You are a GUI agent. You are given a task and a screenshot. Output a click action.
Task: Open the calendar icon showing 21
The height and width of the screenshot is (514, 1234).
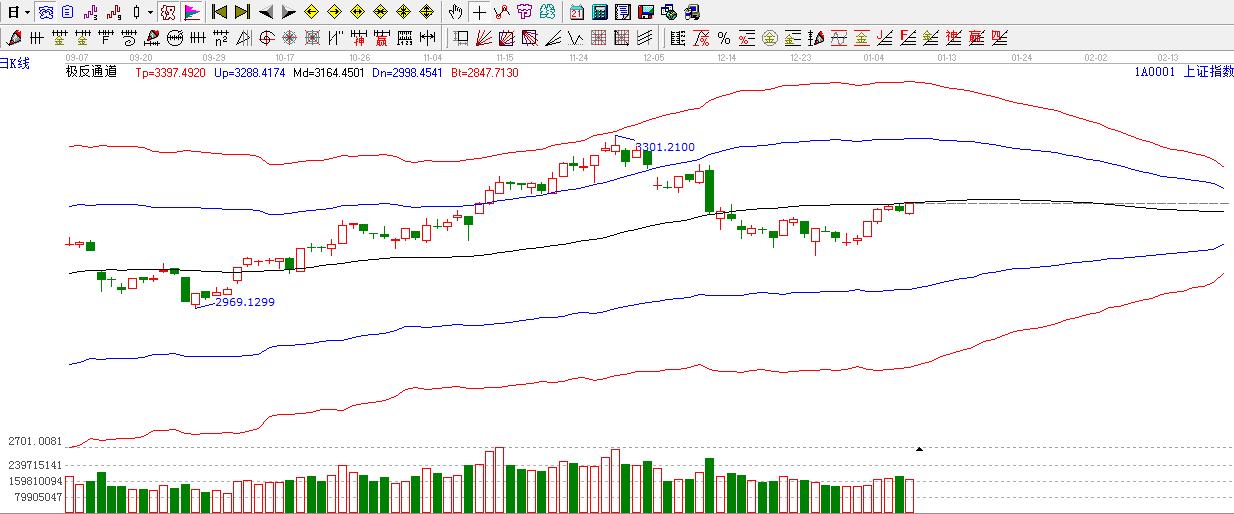577,12
